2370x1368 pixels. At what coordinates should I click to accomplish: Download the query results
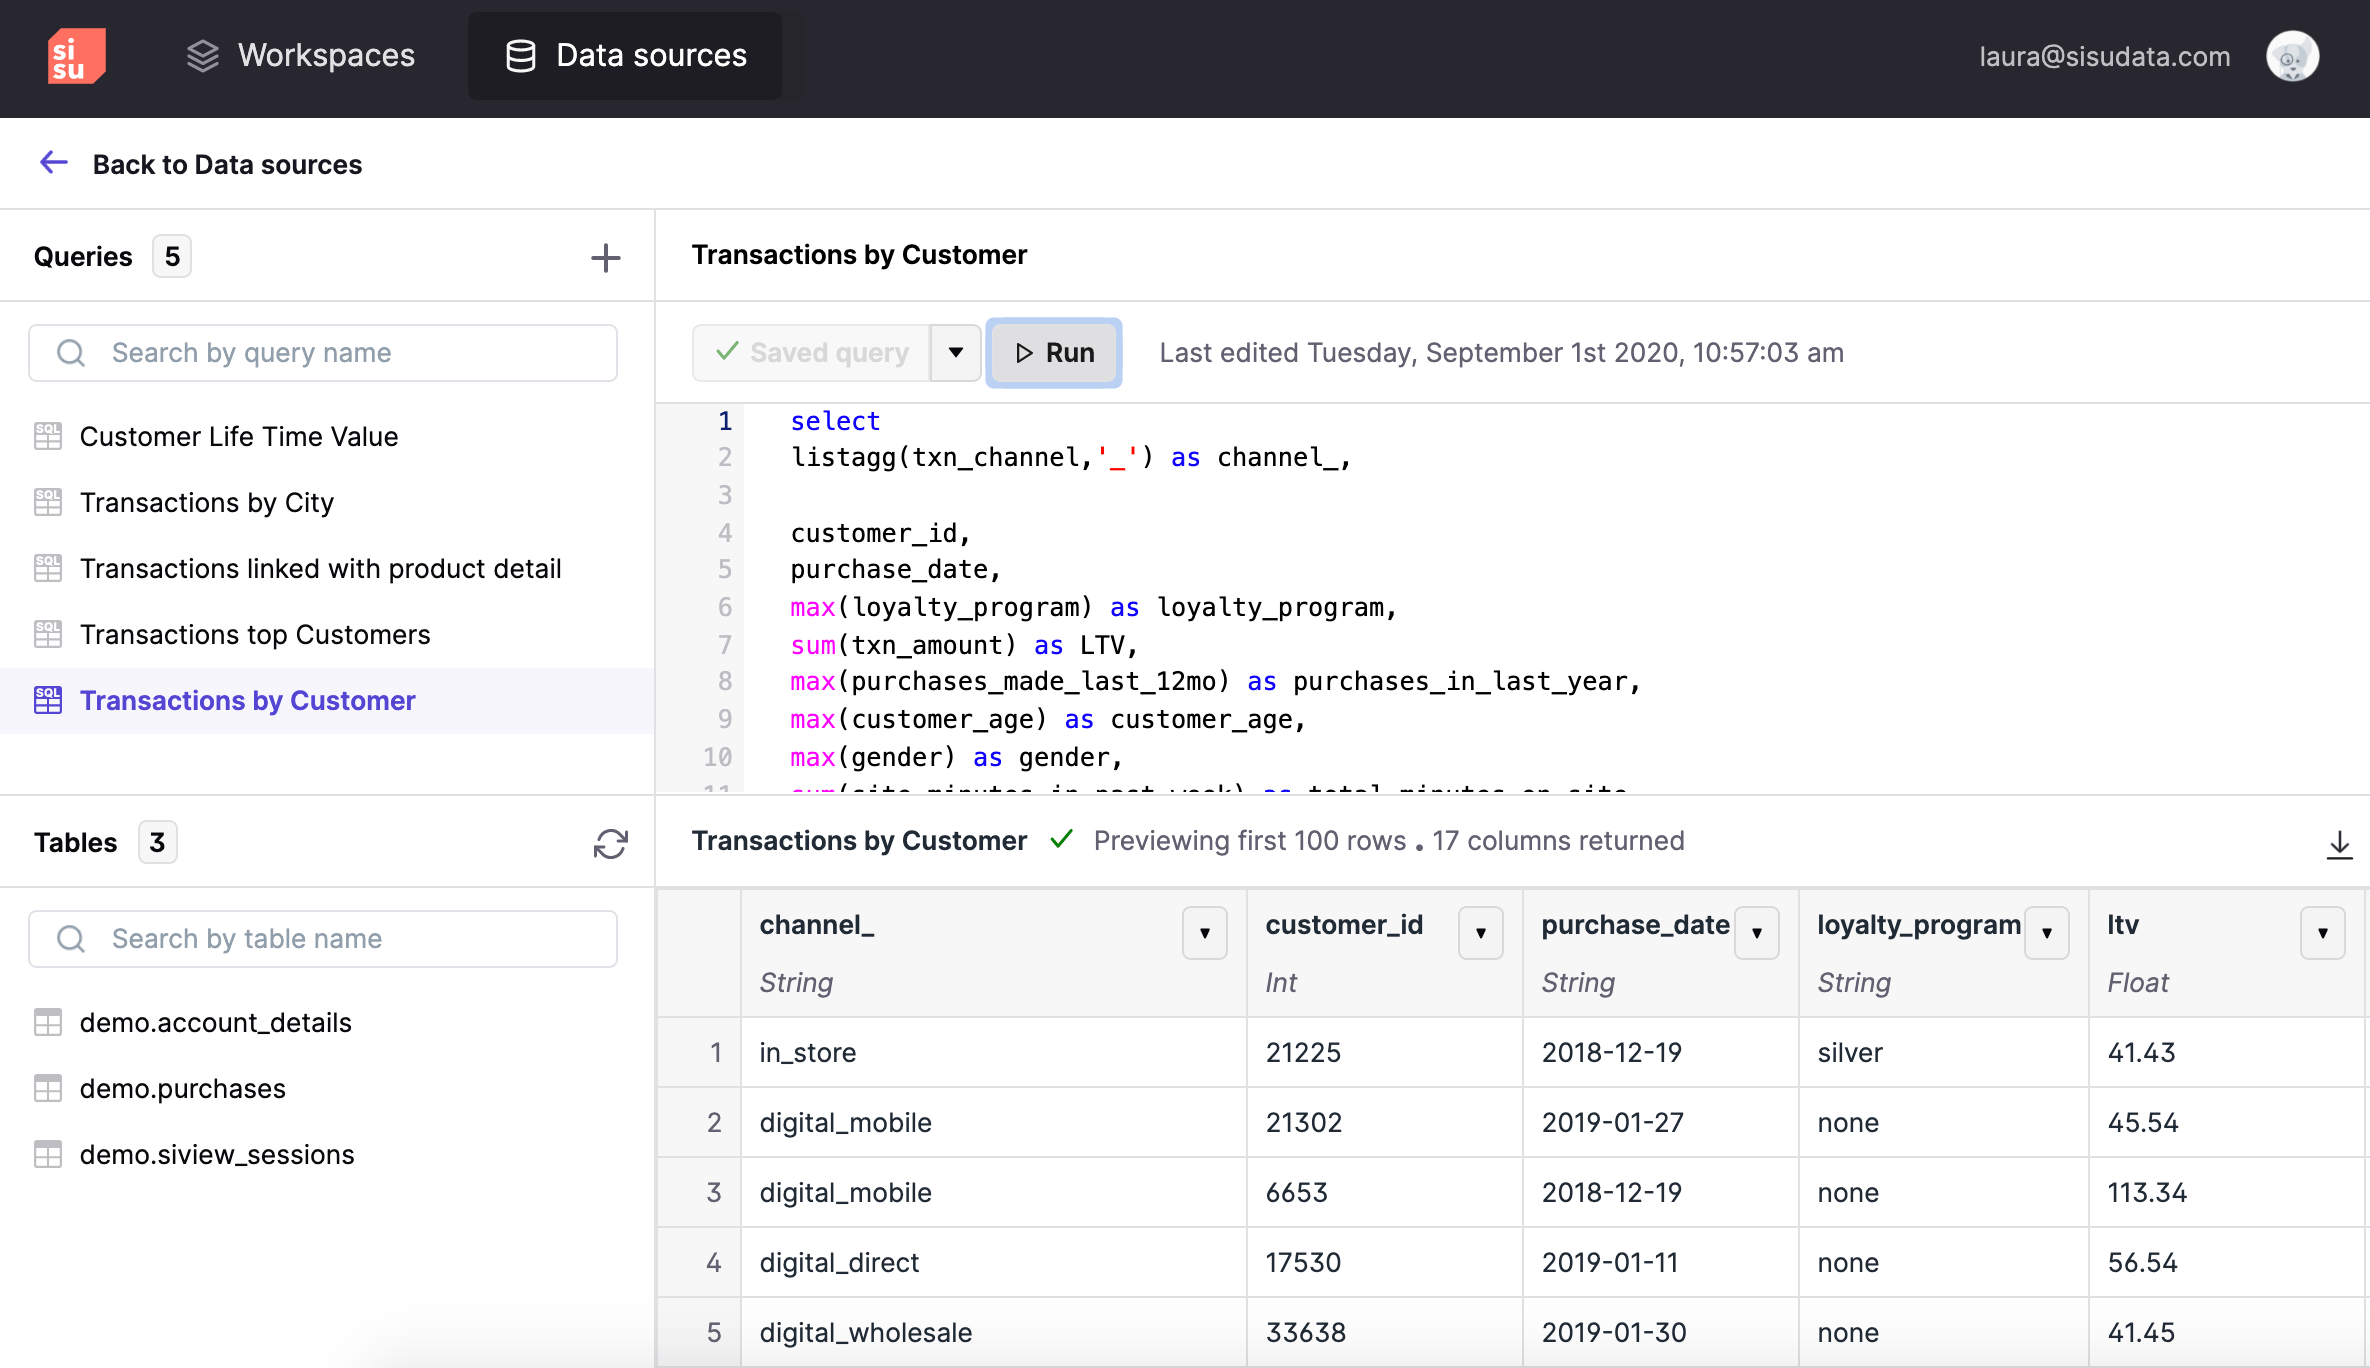[2338, 845]
